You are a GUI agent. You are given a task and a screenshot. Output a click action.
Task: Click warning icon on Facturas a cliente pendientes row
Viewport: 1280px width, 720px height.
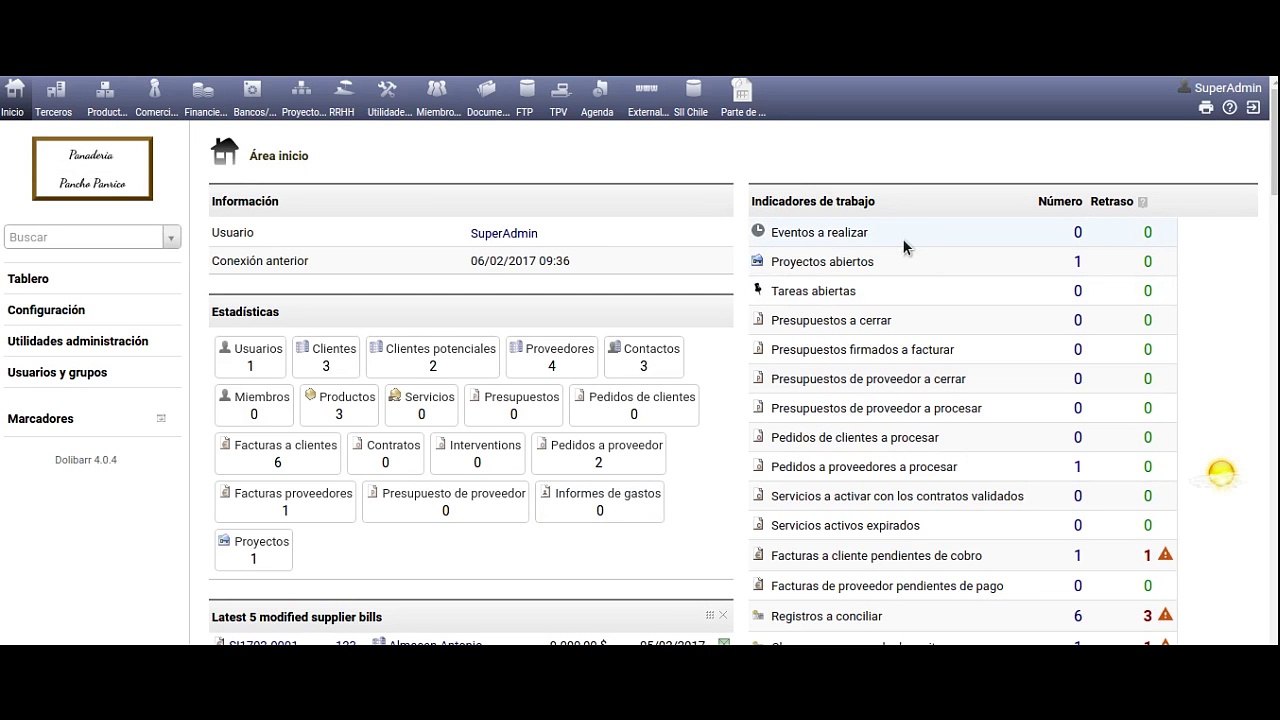pyautogui.click(x=1165, y=554)
